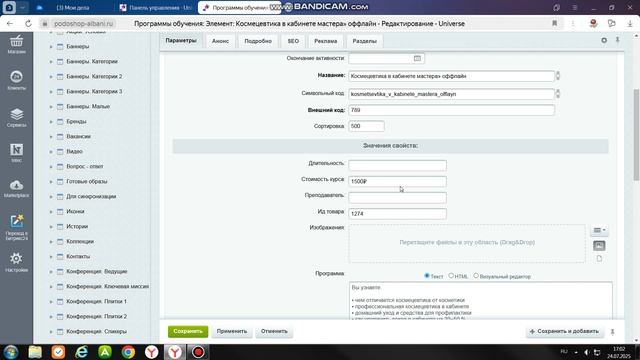This screenshot has height=360, width=640.
Task: Drop images in the Изображения upload area
Action: tap(467, 243)
